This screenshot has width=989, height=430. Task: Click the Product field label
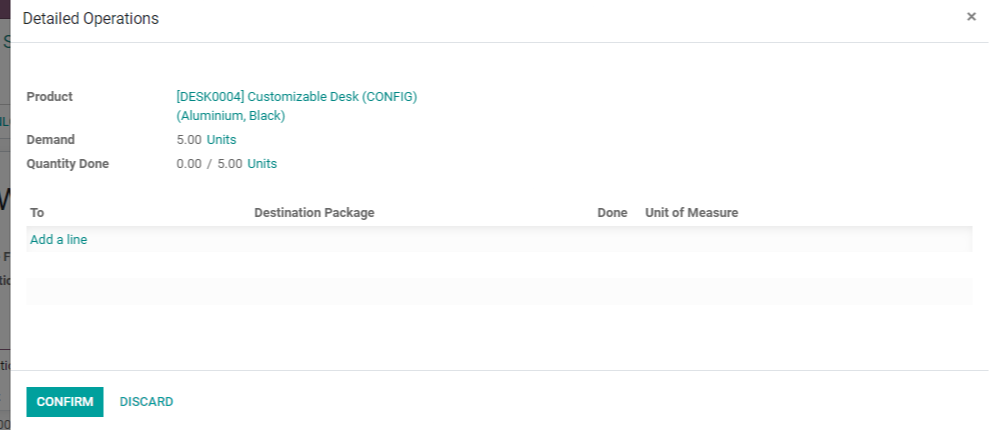tap(49, 97)
